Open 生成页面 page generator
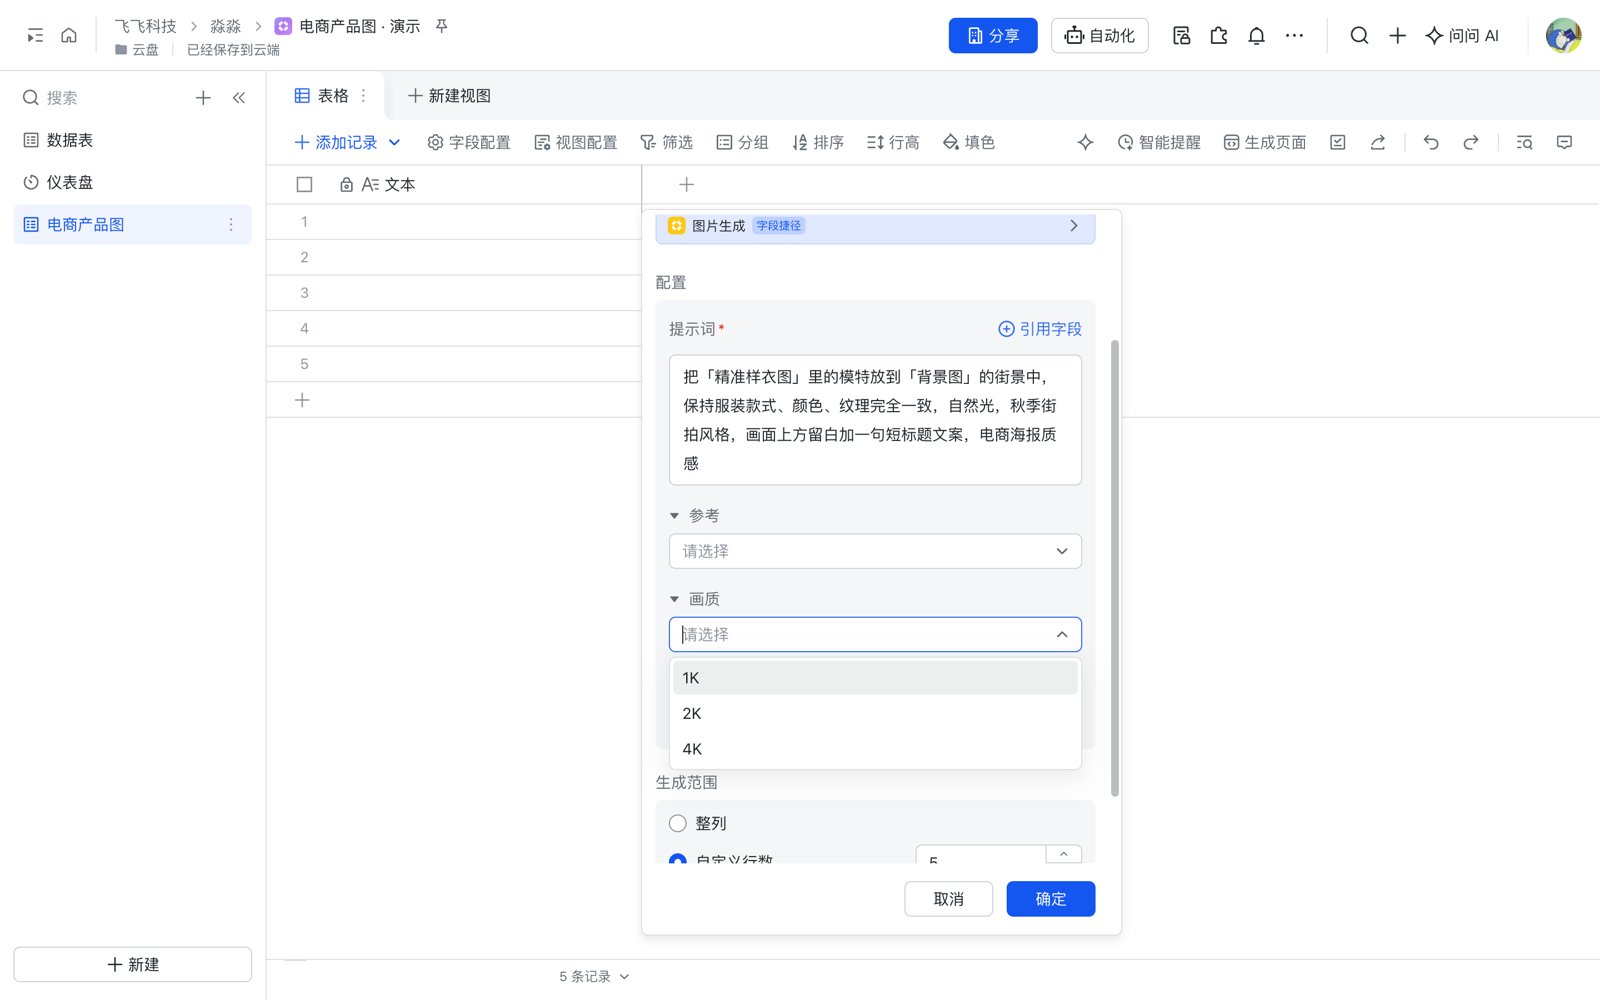Screen dimensions: 1600x1000 pos(1265,143)
